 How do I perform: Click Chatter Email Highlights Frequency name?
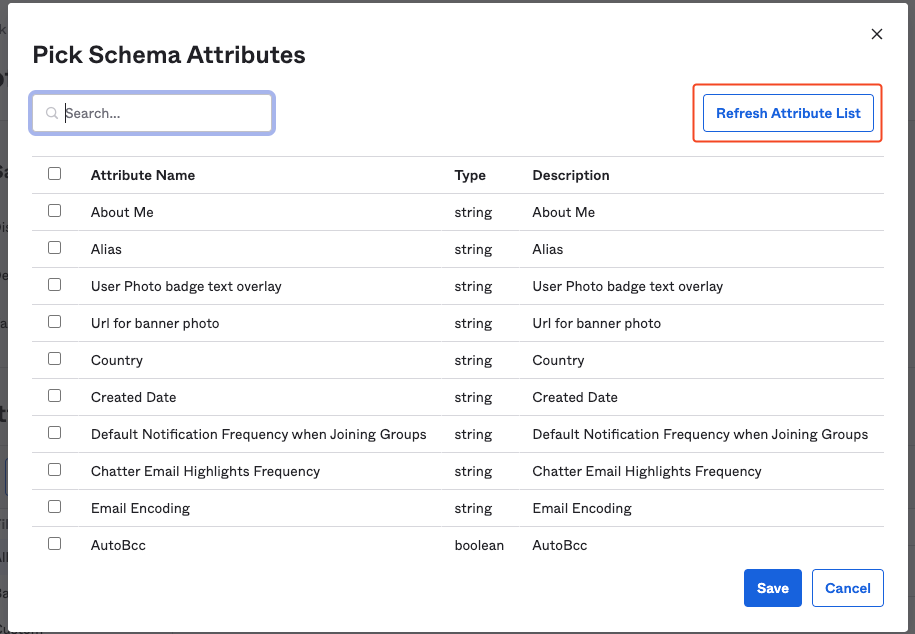point(205,471)
